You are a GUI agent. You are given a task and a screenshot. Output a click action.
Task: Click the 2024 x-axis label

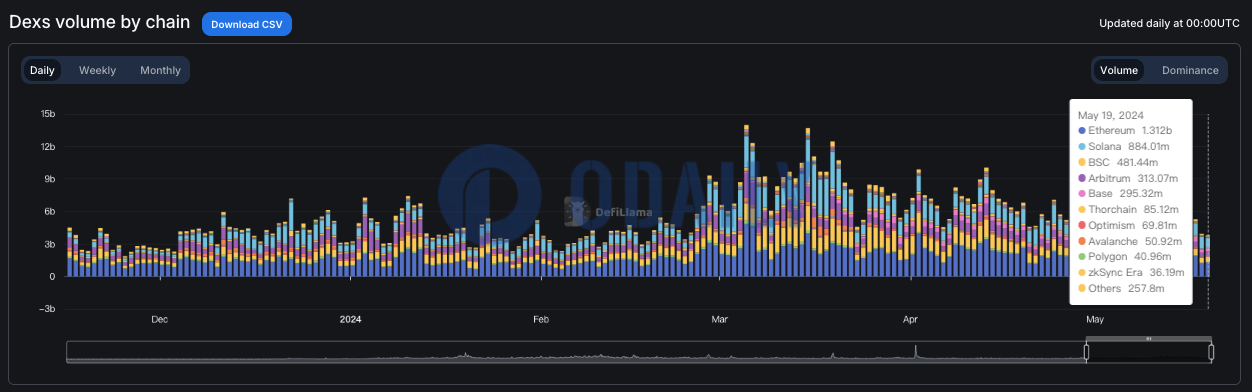click(x=350, y=320)
